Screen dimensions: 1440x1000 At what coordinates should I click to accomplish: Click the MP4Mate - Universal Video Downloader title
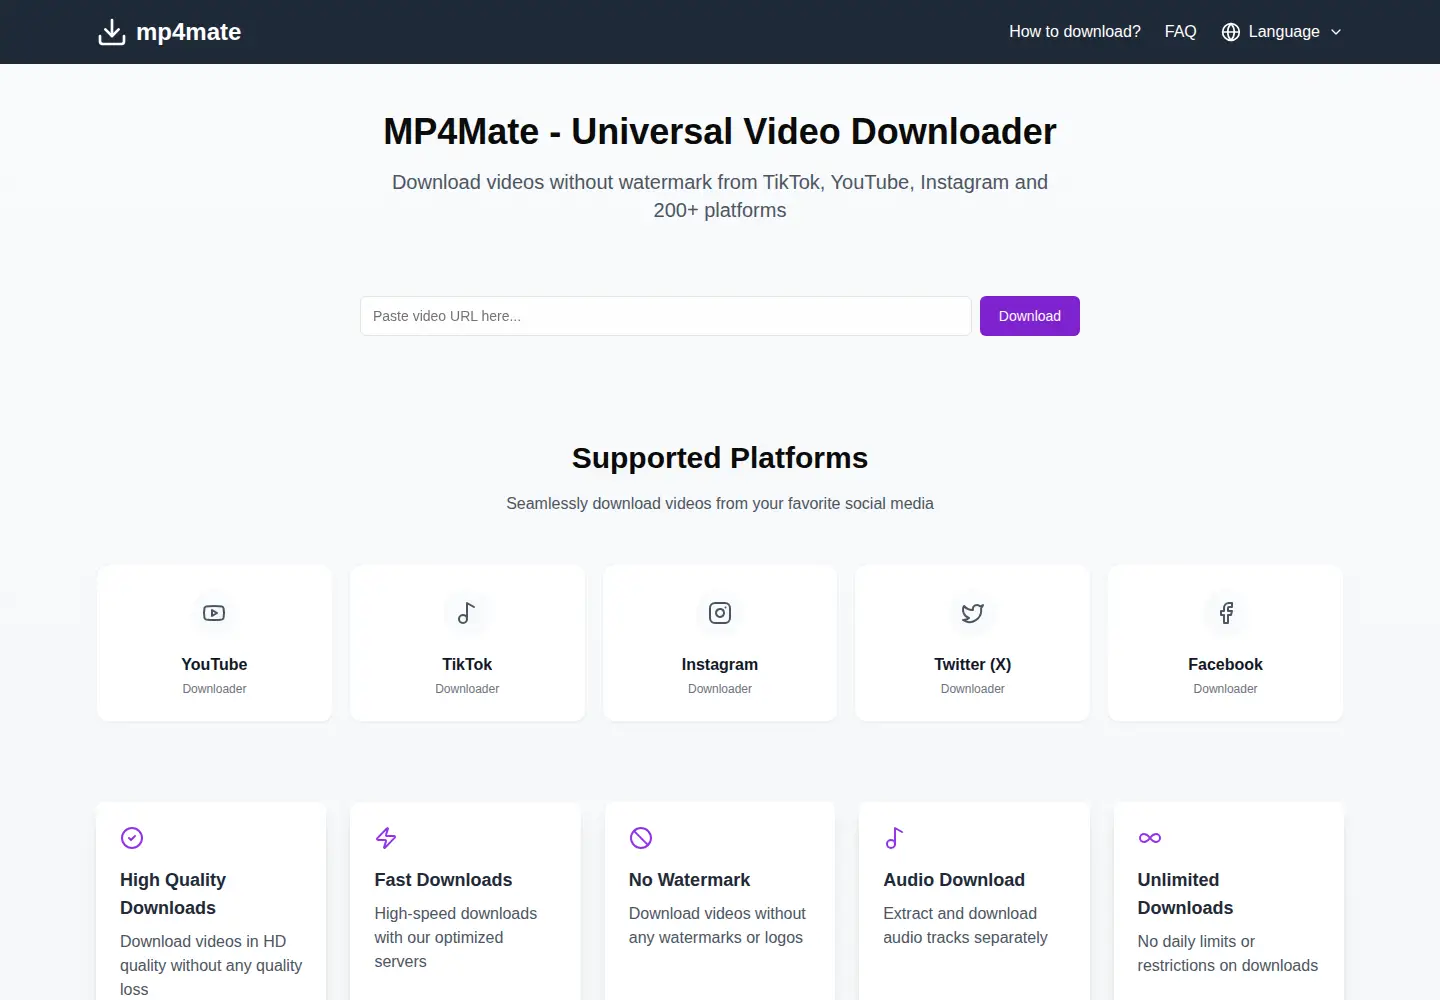(x=720, y=132)
